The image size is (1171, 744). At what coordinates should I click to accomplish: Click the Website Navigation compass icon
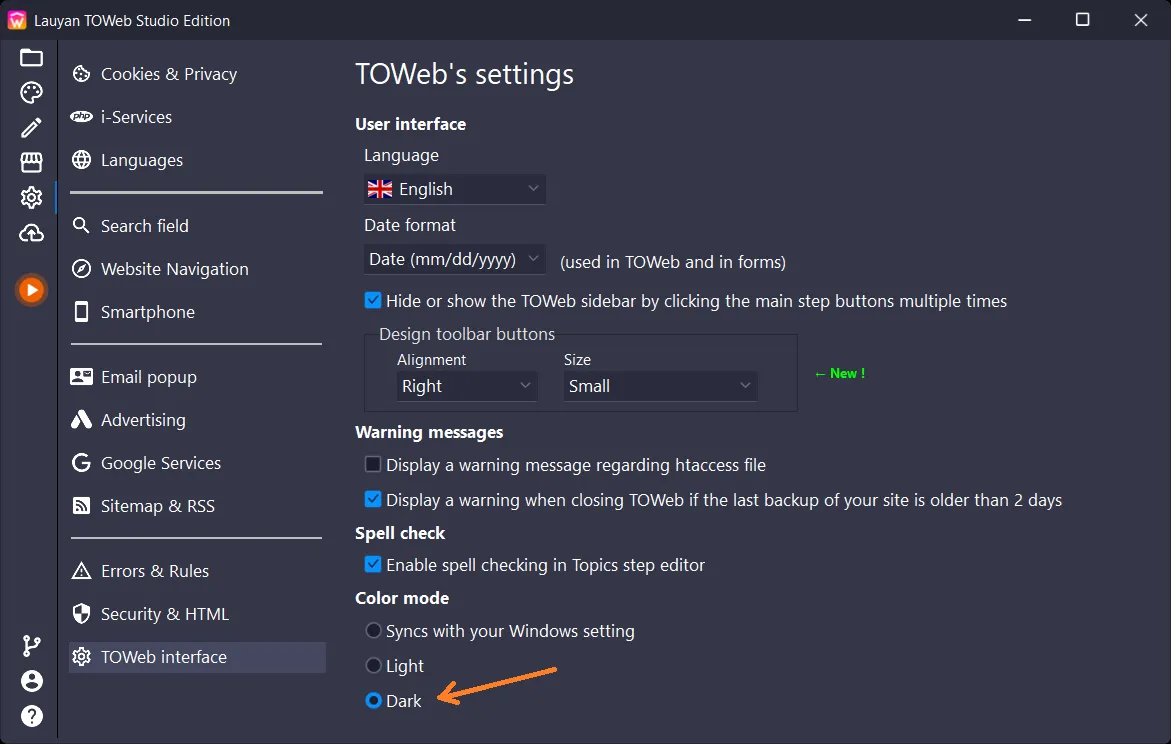pos(81,269)
